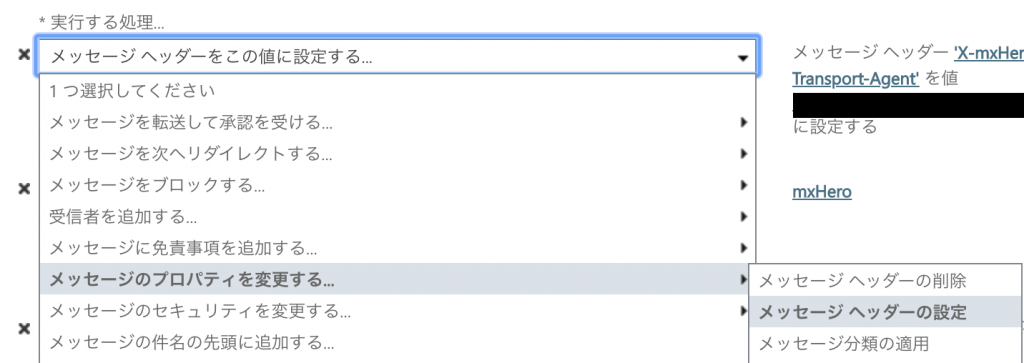Select メッセージのセキュリティを変更する entry
The width and height of the screenshot is (1024, 363).
click(x=397, y=311)
